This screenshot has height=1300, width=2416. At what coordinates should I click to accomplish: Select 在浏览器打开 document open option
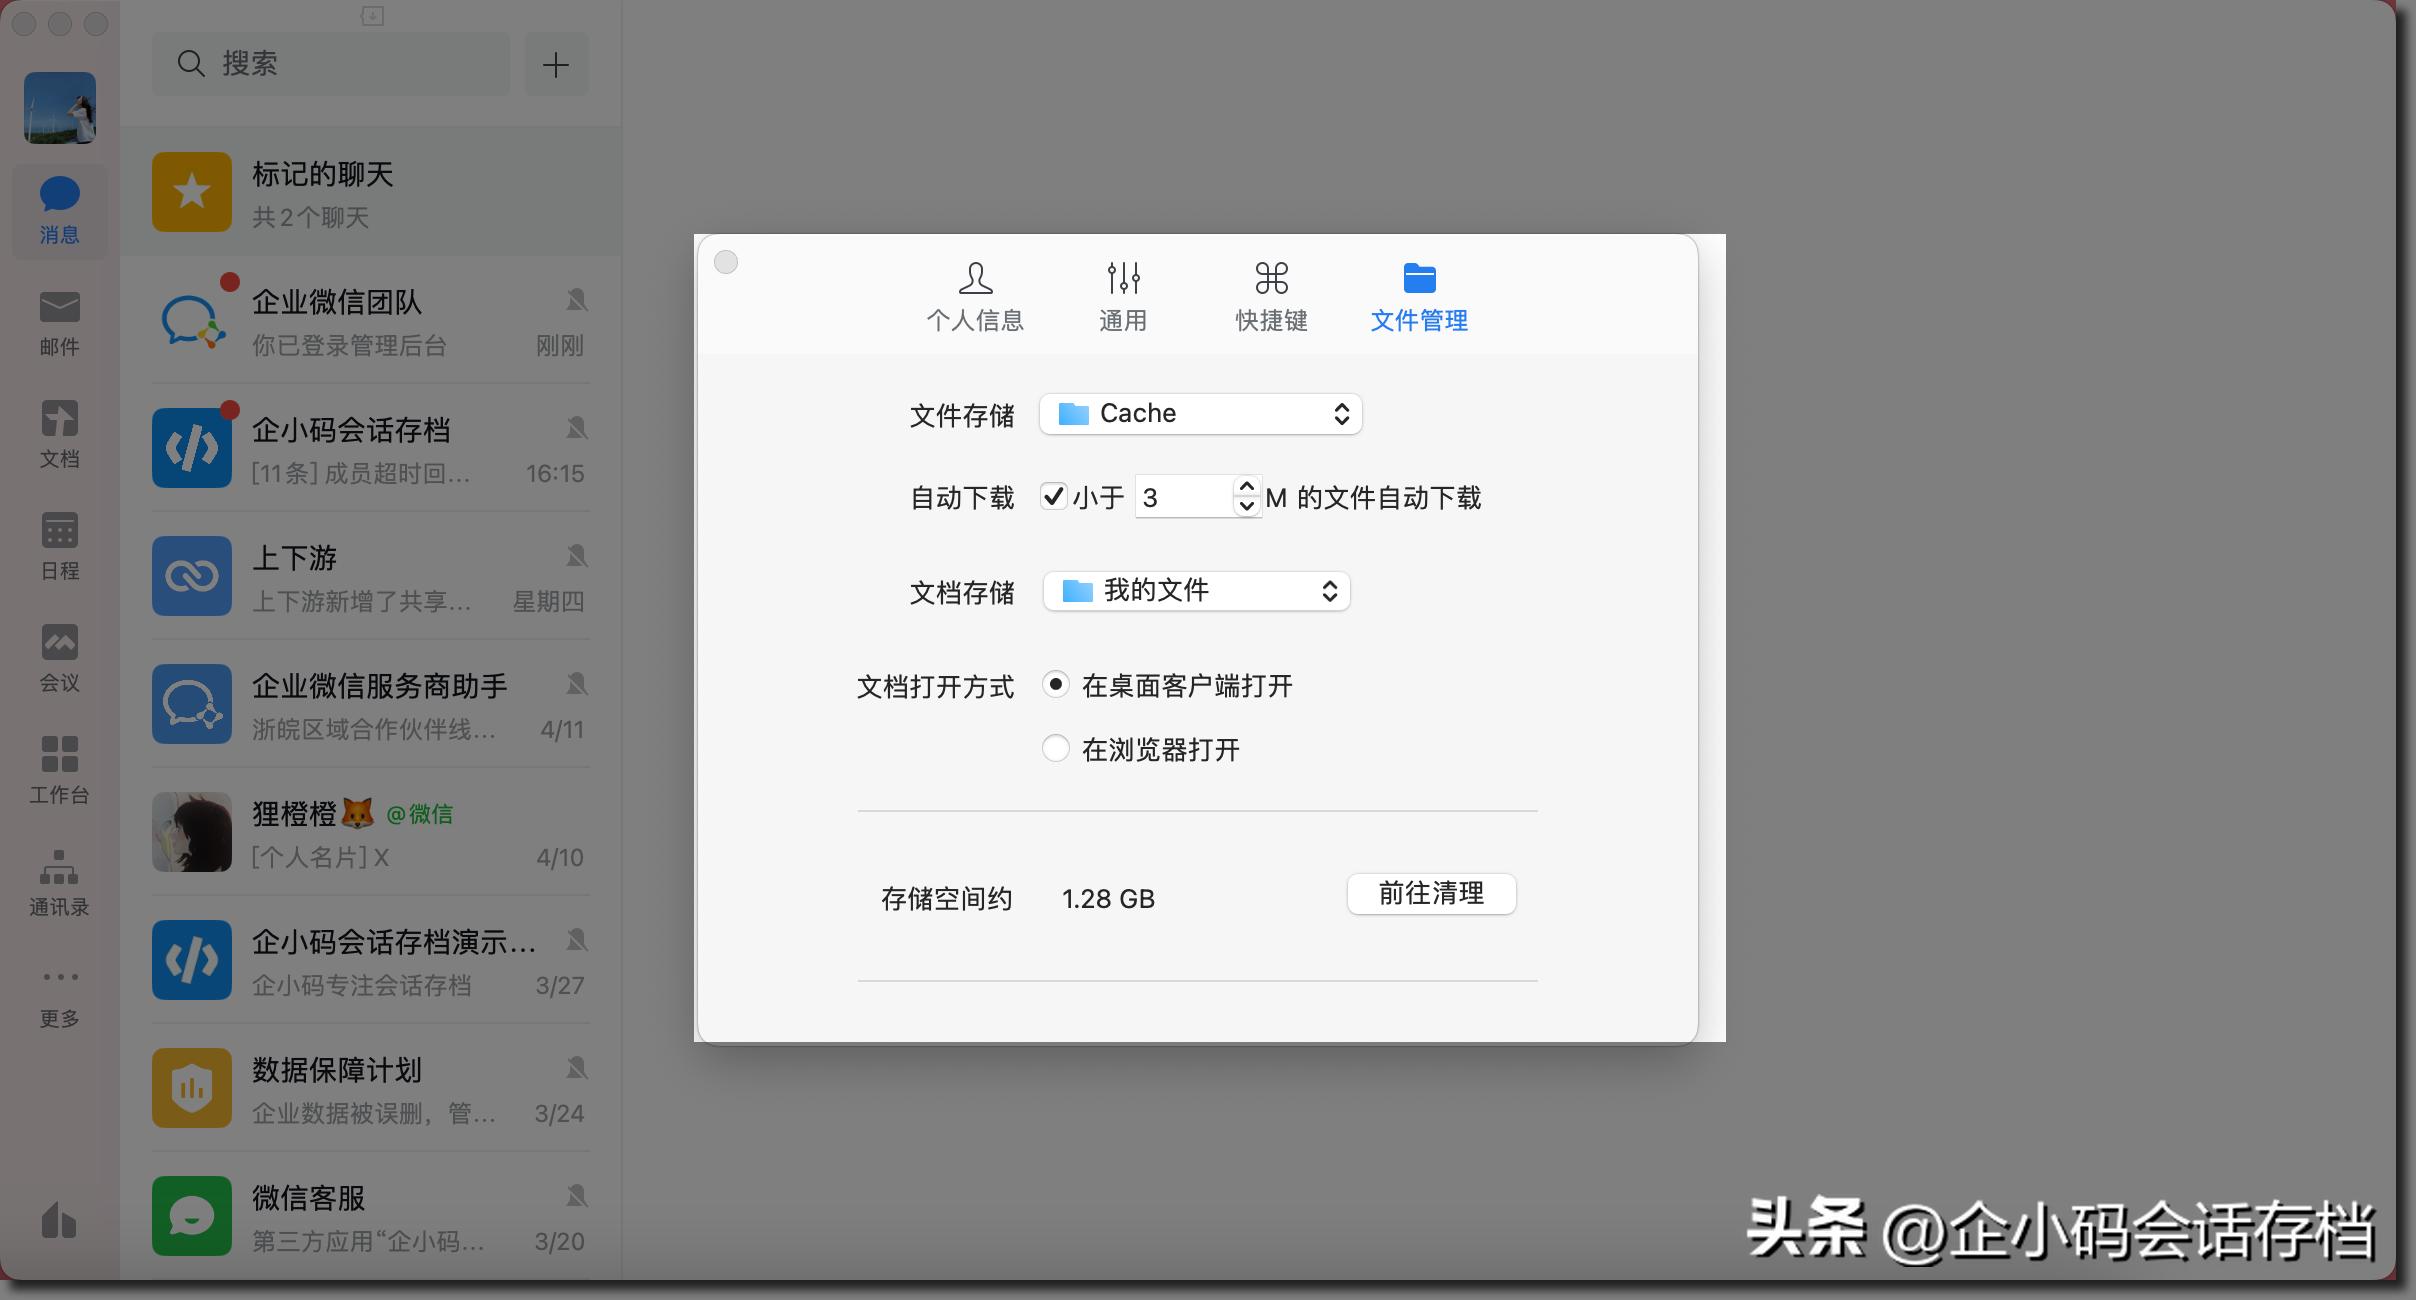point(1056,748)
